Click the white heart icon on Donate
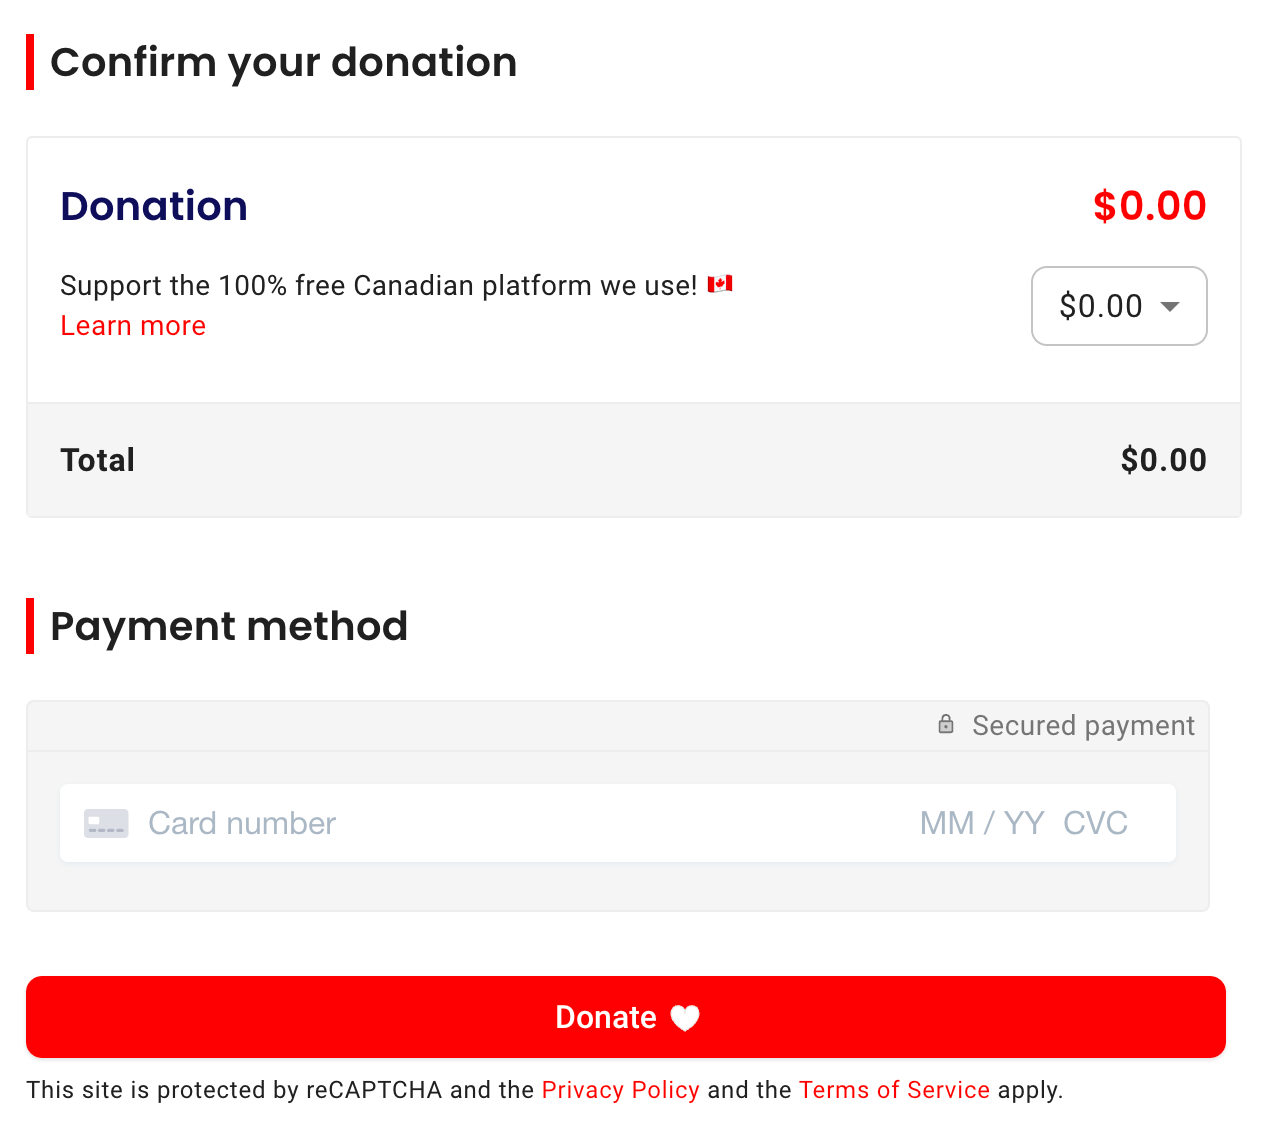The height and width of the screenshot is (1130, 1270). point(685,1018)
